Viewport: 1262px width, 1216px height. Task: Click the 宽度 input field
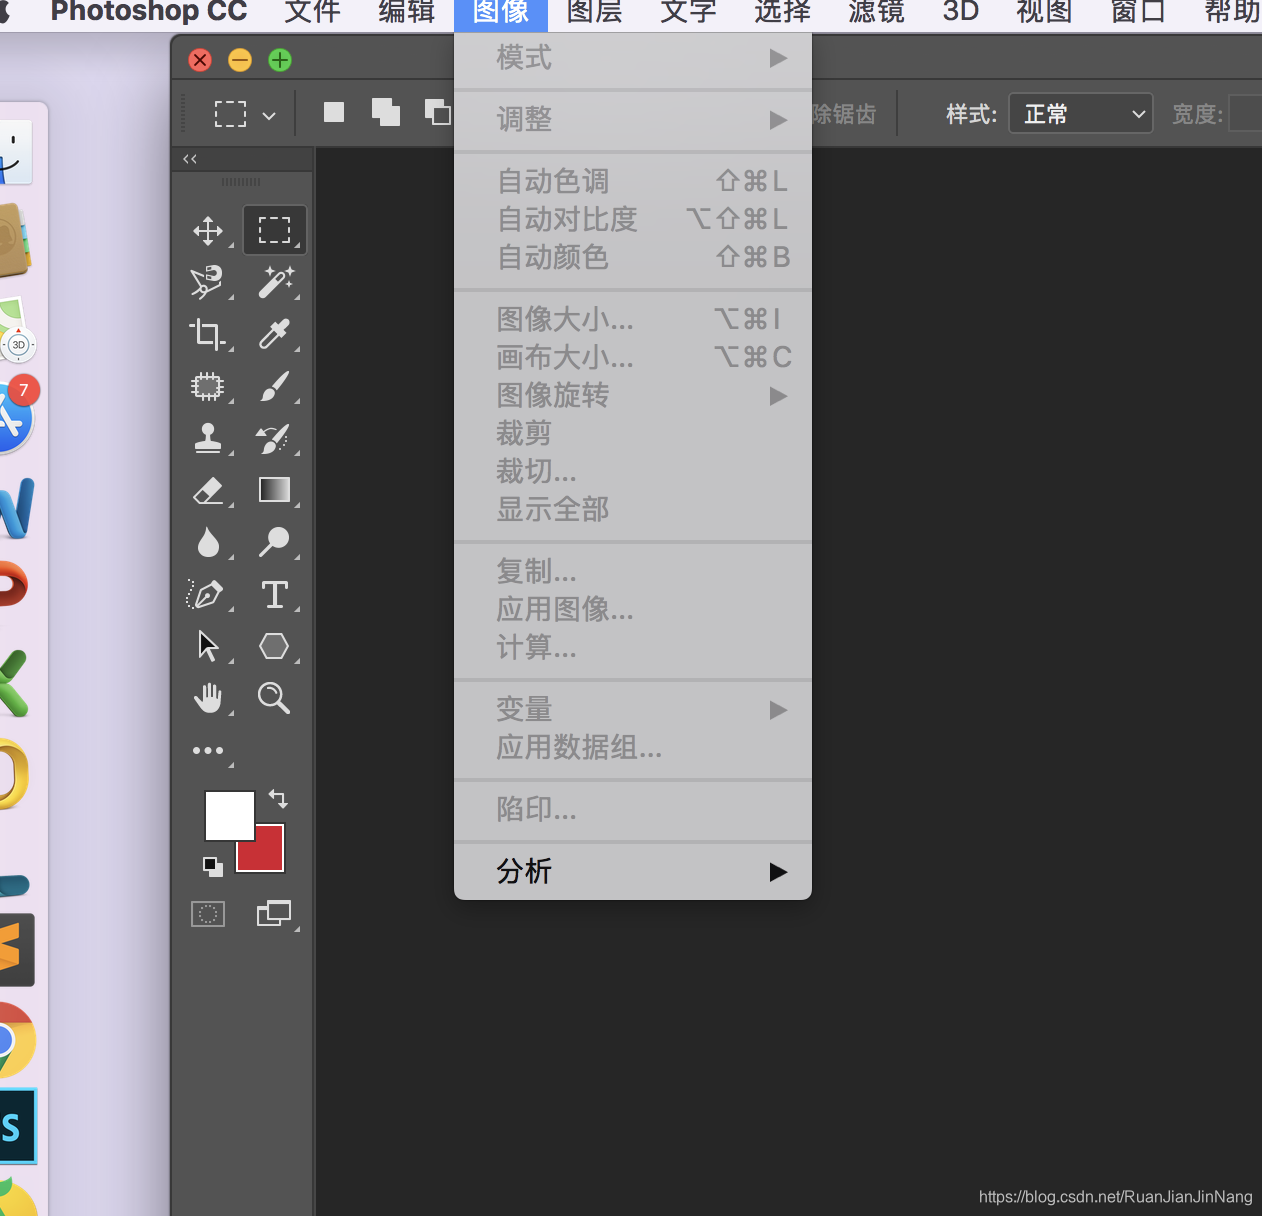coord(1245,114)
